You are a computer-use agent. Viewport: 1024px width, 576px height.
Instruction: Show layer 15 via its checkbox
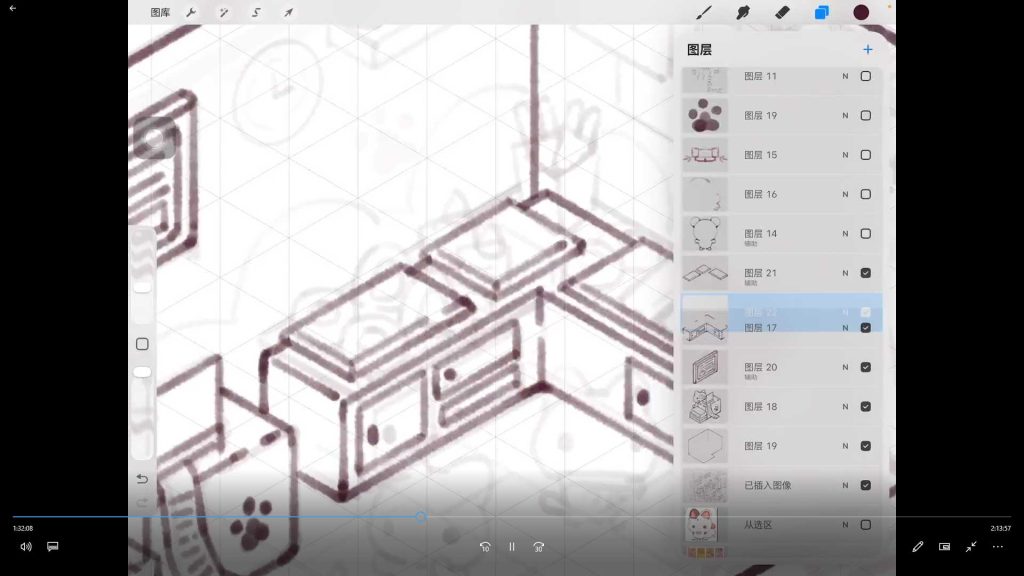point(865,155)
